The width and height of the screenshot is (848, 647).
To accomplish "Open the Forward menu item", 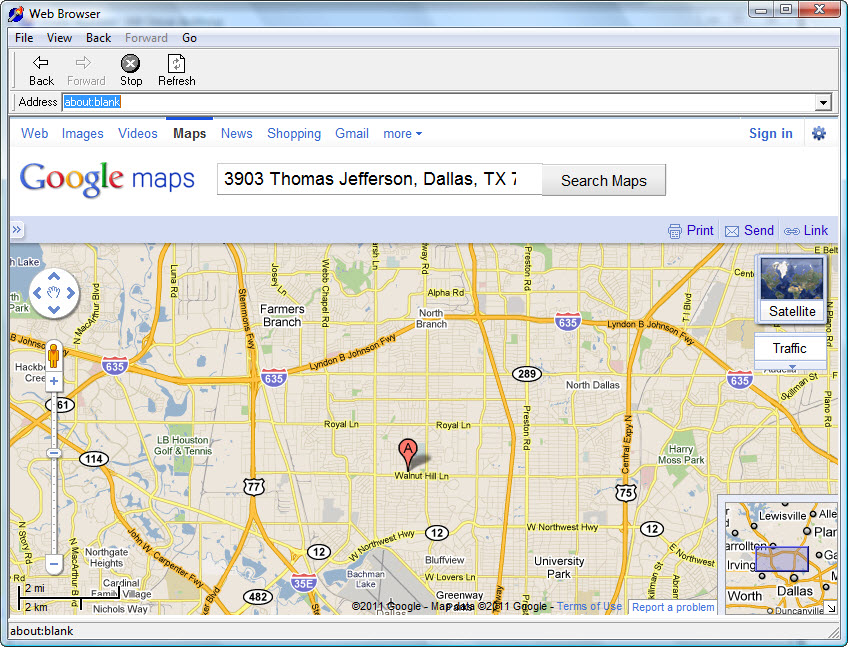I will coord(146,38).
